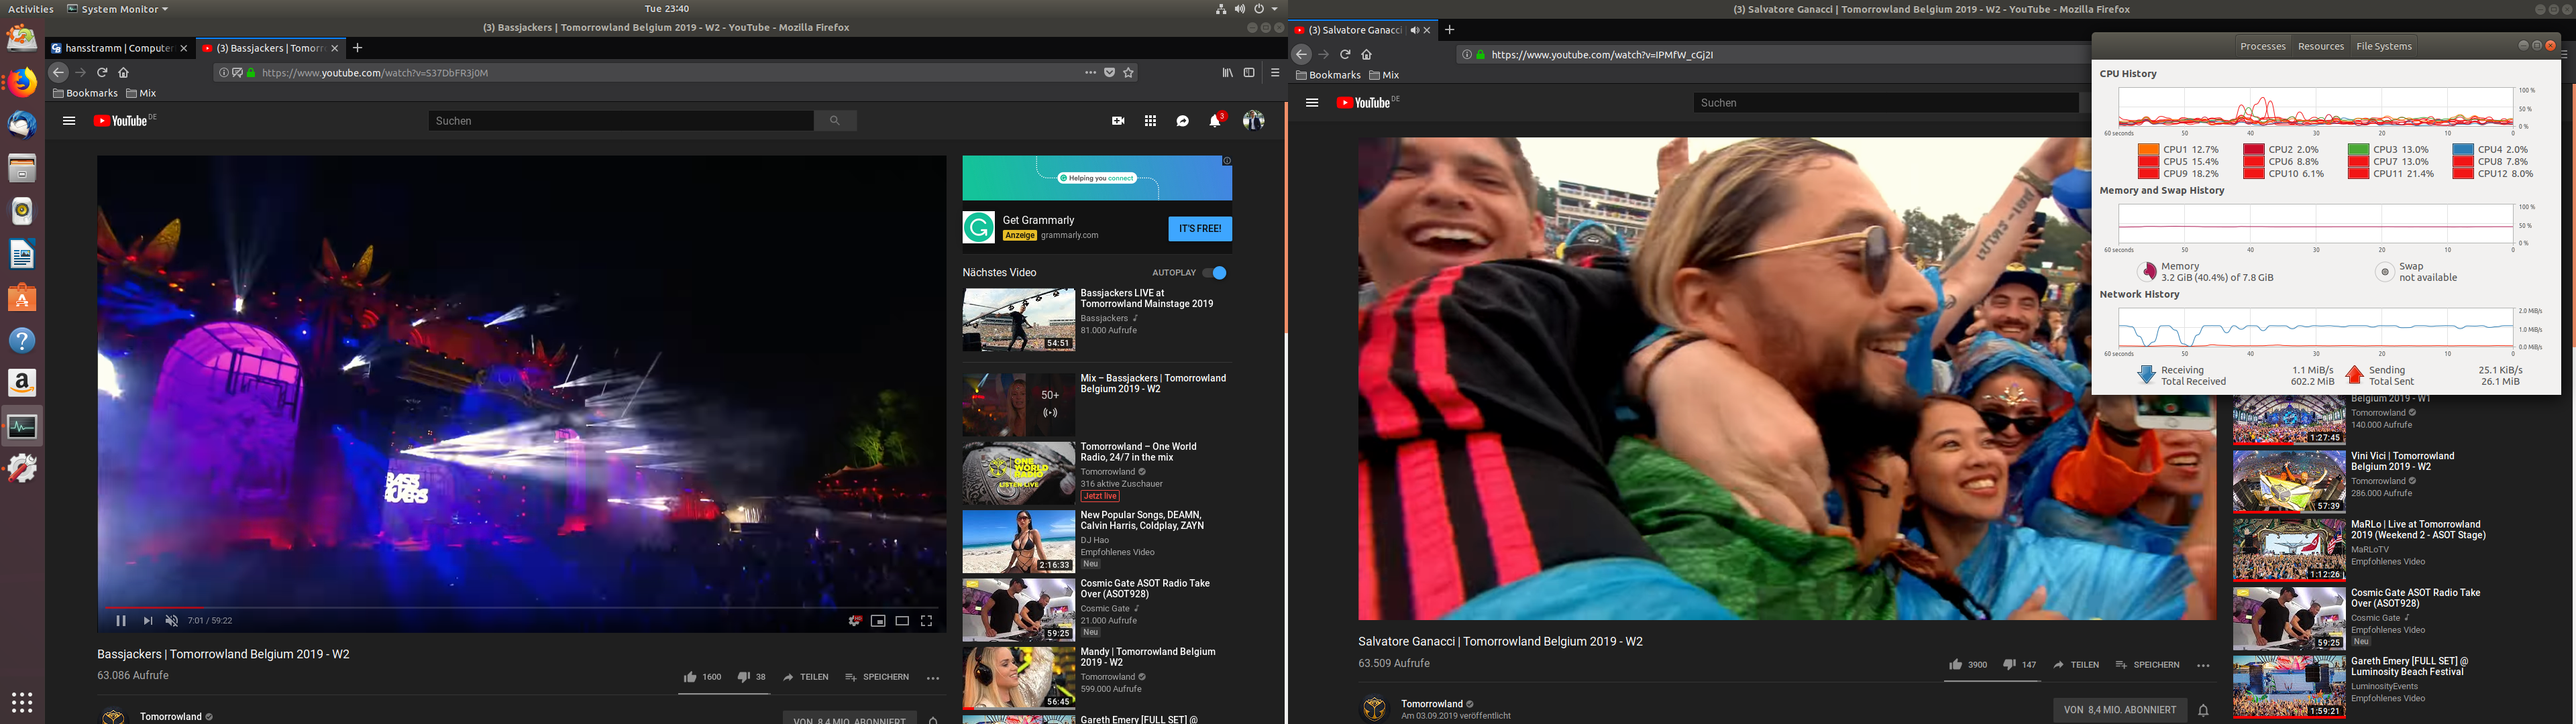Toggle the Autoplay switch off
The image size is (2576, 724).
pyautogui.click(x=1215, y=273)
